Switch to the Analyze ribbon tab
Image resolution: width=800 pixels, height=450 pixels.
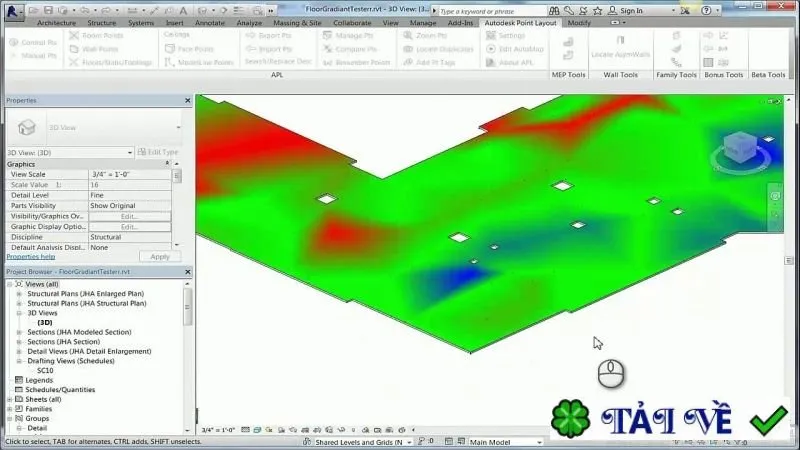click(x=249, y=23)
